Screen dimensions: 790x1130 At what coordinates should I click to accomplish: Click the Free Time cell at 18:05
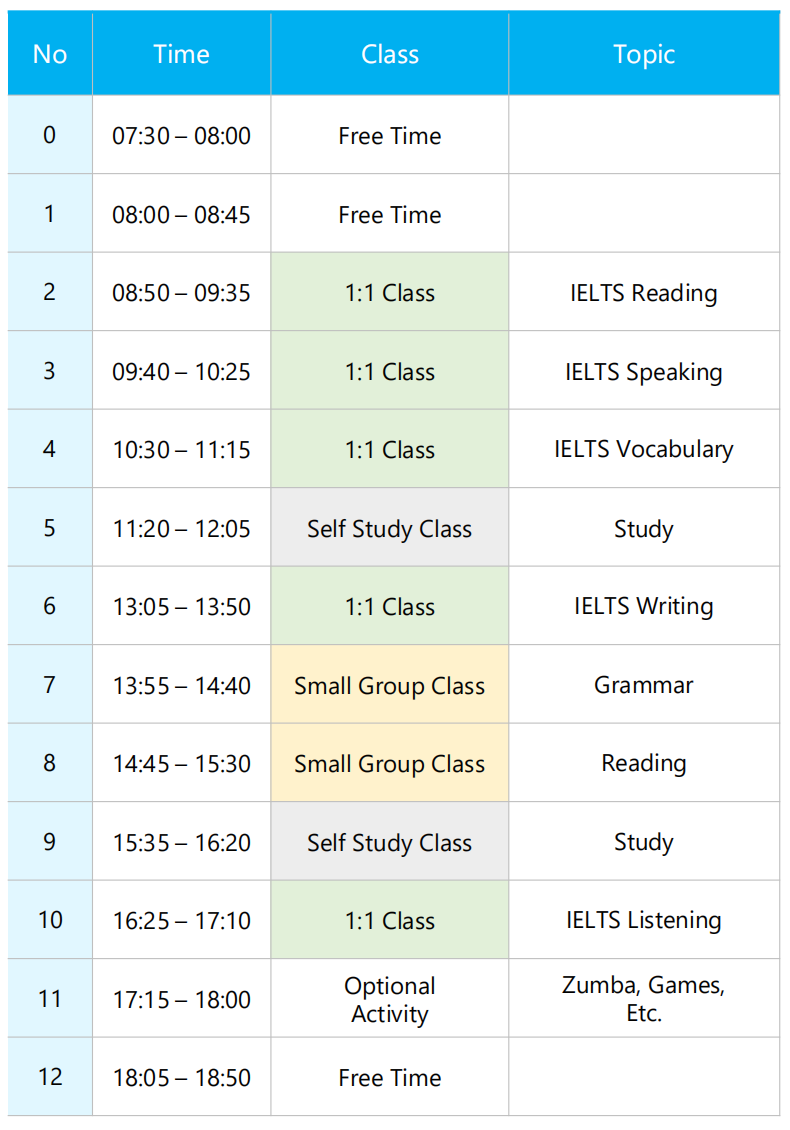pos(390,1077)
